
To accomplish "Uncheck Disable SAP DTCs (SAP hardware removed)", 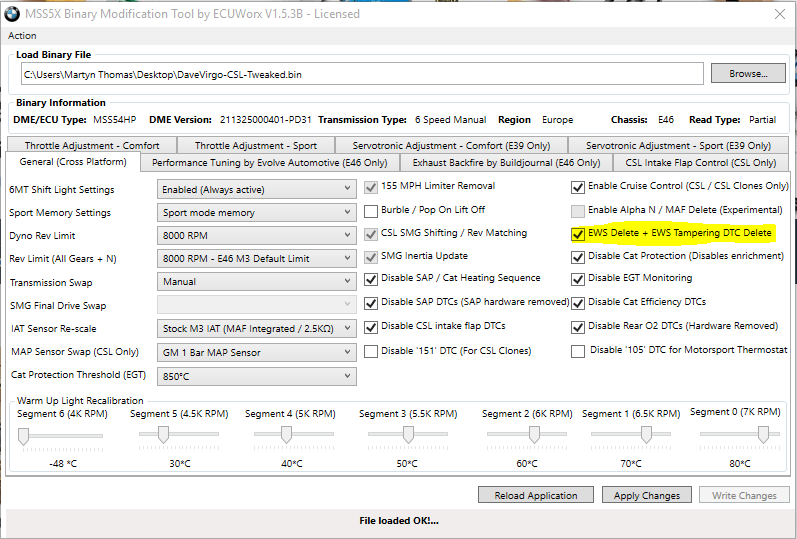I will (371, 303).
